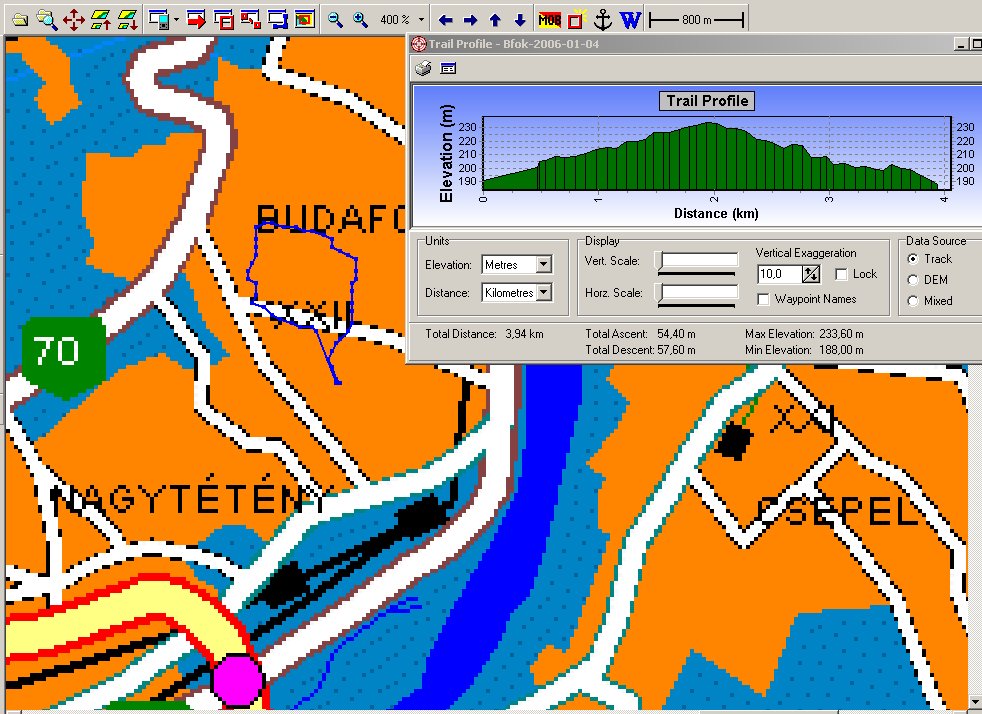
Task: Click the find map magnifier-folder icon
Action: pyautogui.click(x=47, y=19)
